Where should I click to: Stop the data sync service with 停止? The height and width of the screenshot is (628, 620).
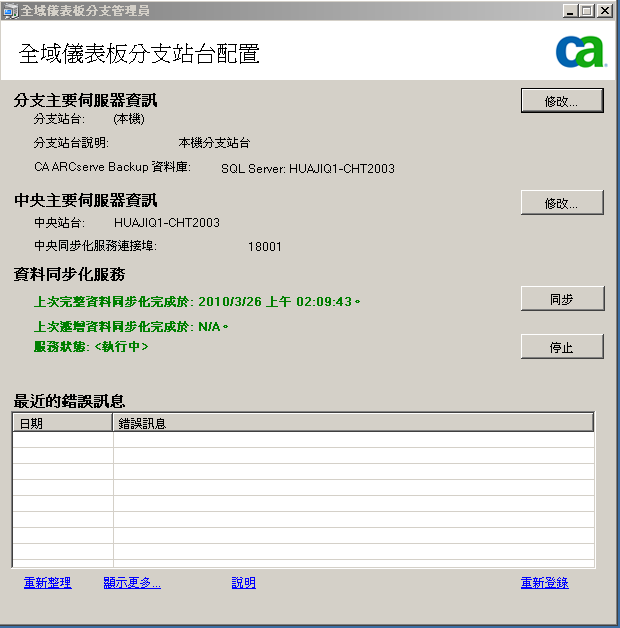point(562,346)
